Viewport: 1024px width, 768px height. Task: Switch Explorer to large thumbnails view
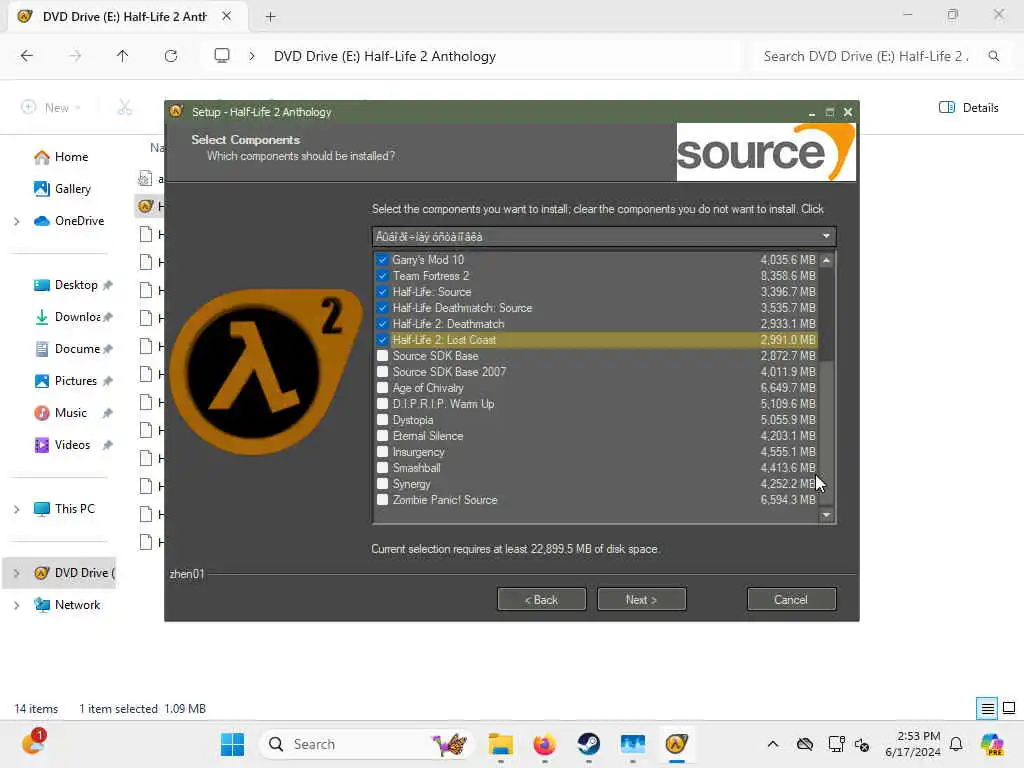pyautogui.click(x=1009, y=709)
